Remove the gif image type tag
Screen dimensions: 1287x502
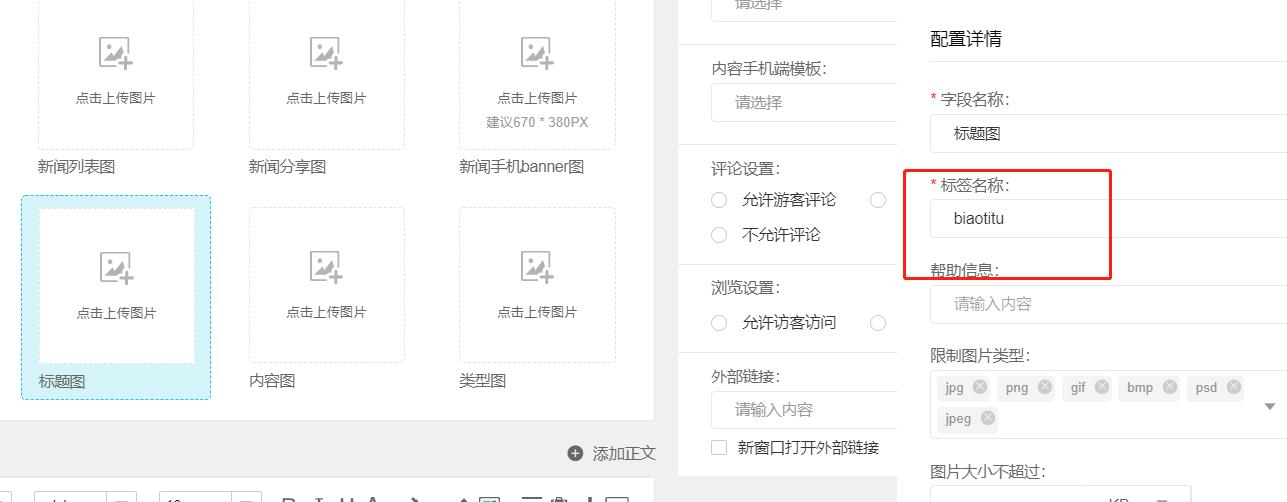click(x=1102, y=387)
